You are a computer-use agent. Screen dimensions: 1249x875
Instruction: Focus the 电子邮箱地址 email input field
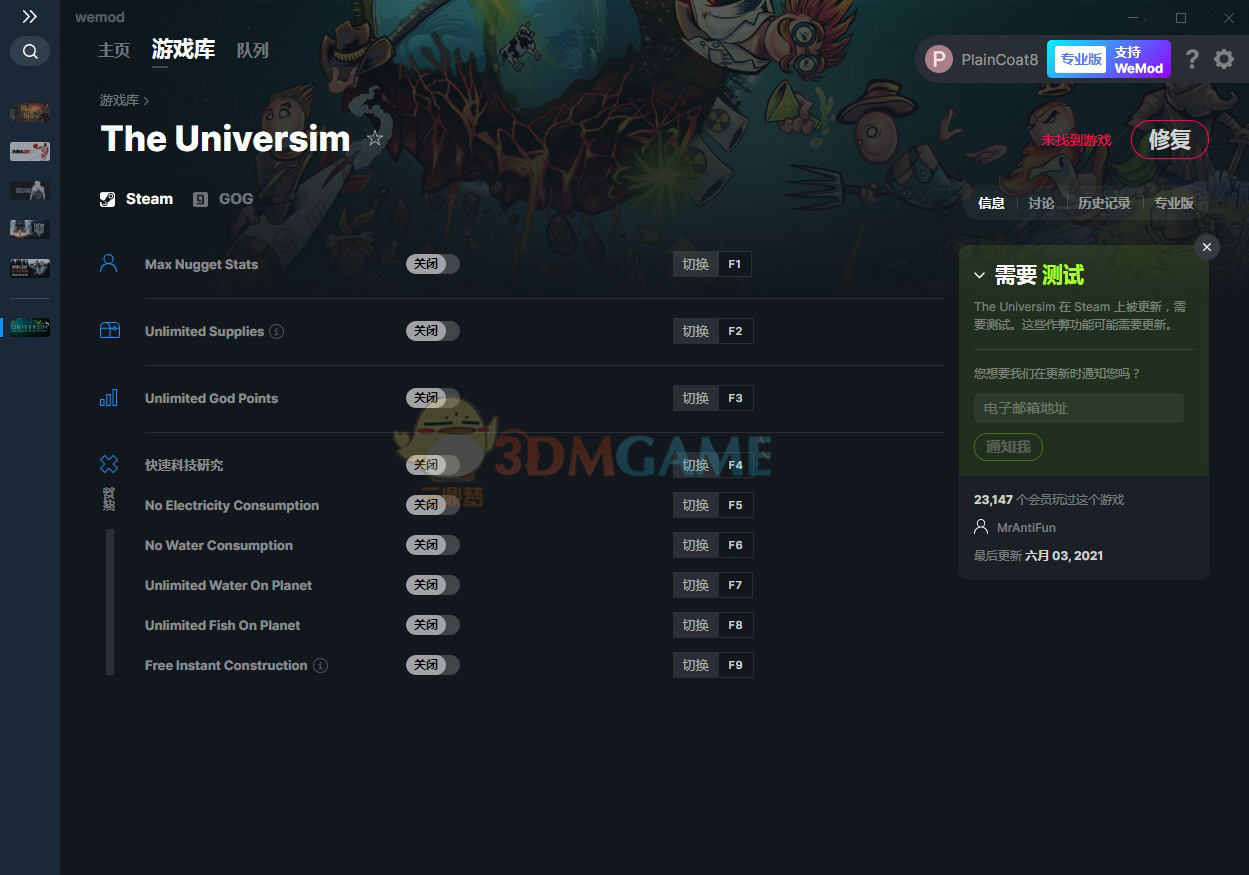tap(1079, 408)
